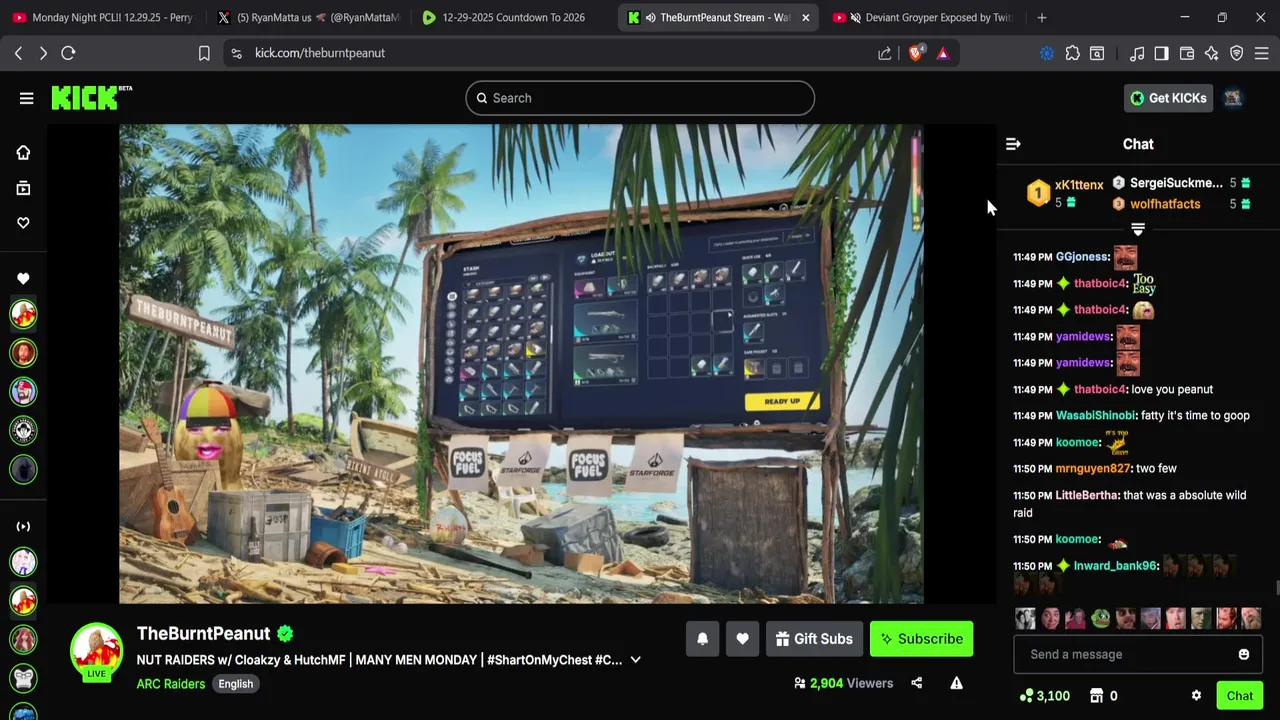This screenshot has width=1280, height=720.
Task: Open Leo AI sparkle icon
Action: (x=1212, y=53)
